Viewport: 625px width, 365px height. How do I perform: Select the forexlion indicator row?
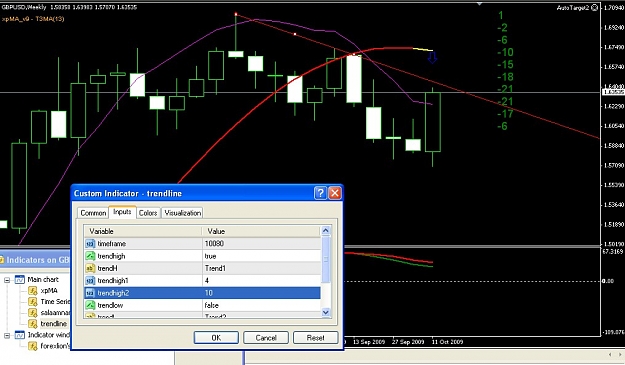[x=55, y=346]
